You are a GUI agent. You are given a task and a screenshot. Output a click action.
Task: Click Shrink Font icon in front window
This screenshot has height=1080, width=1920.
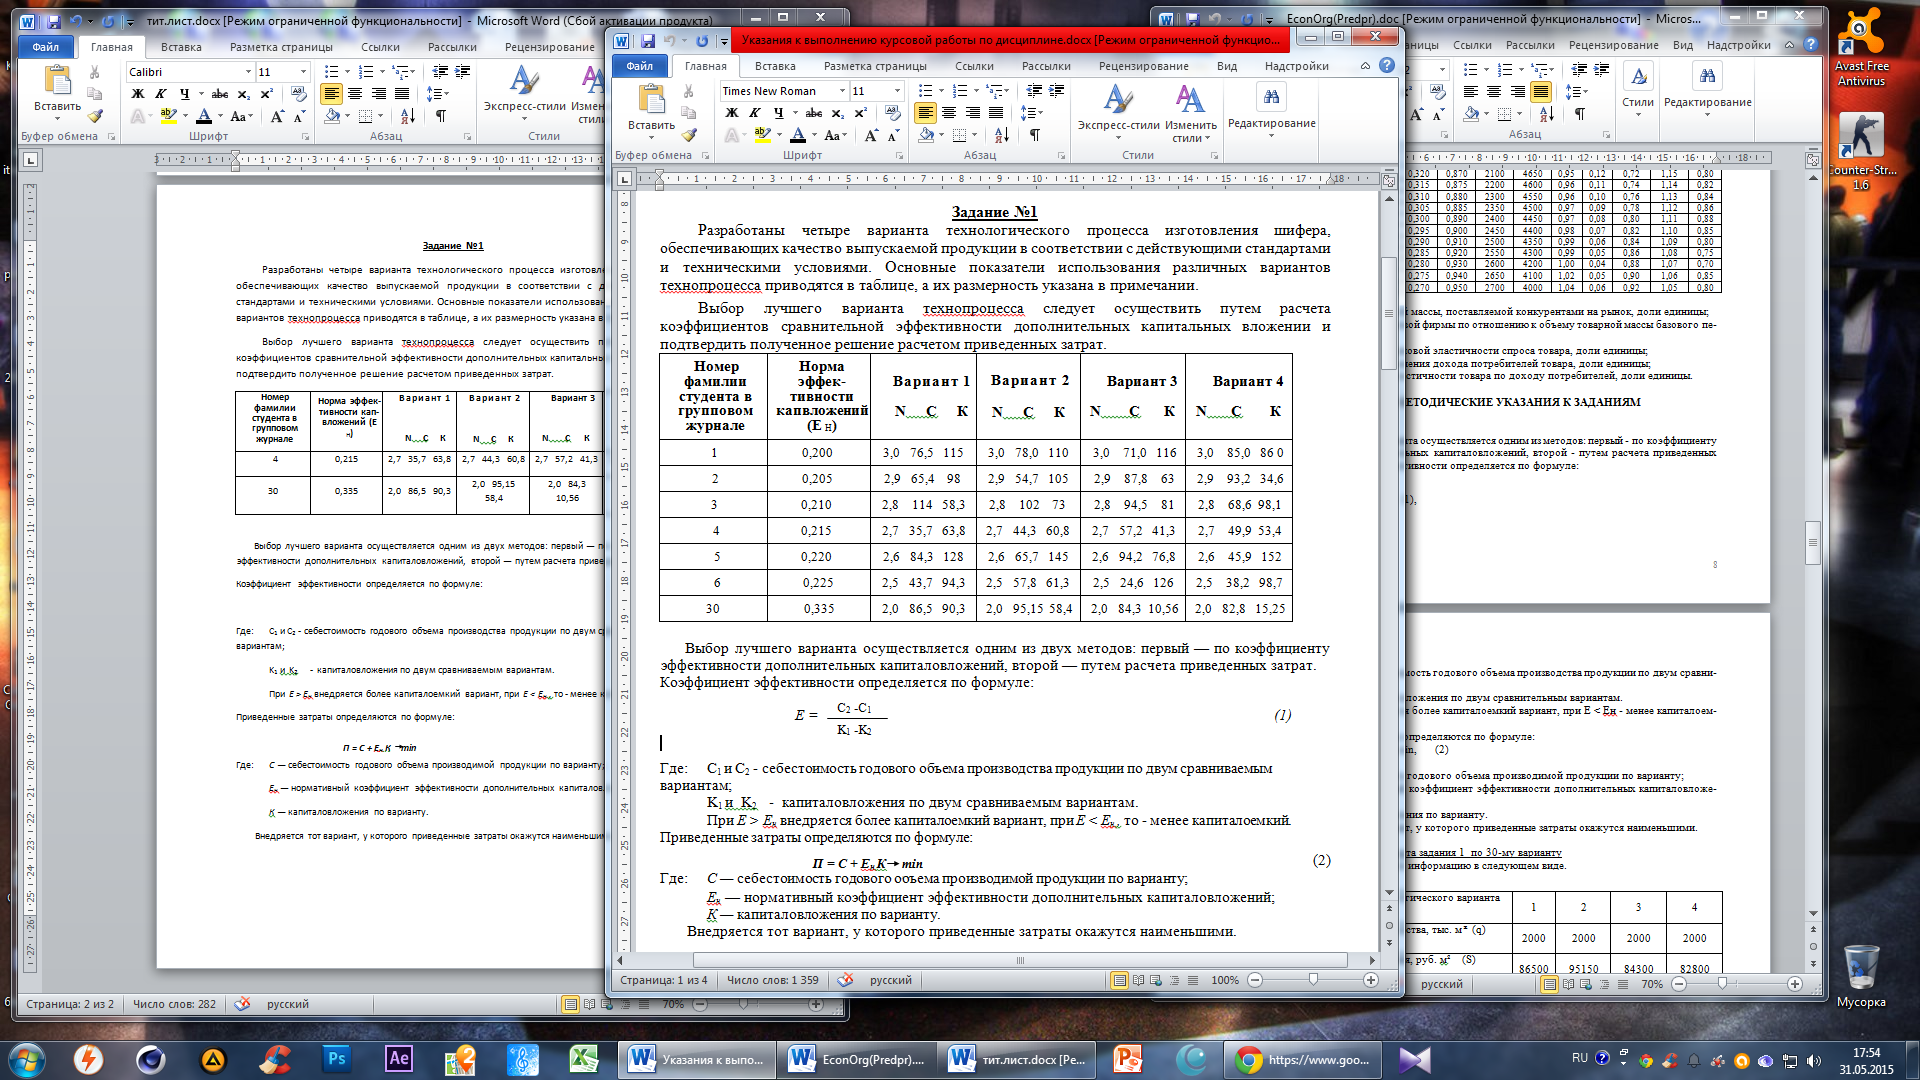894,135
